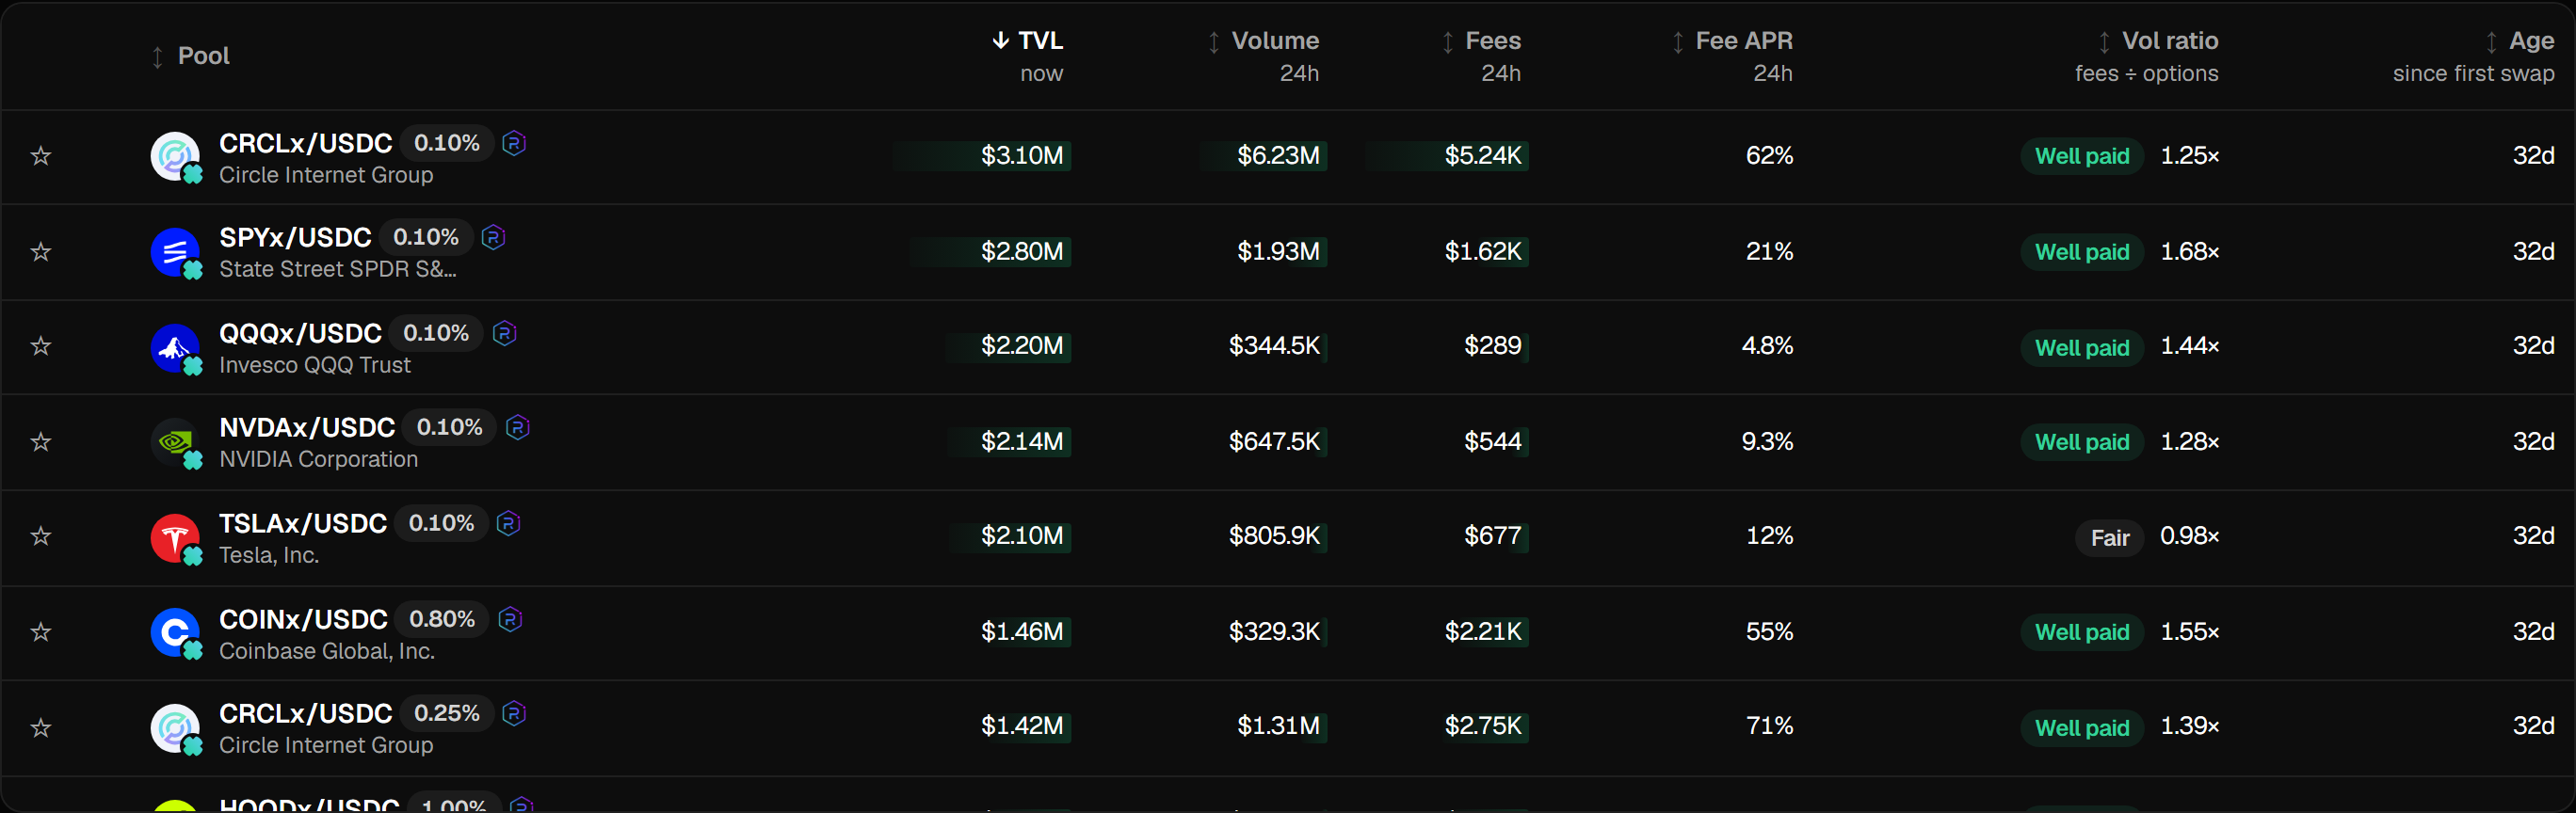2576x813 pixels.
Task: Favorite the QQQx/USDC pool with star
Action: pyautogui.click(x=41, y=346)
